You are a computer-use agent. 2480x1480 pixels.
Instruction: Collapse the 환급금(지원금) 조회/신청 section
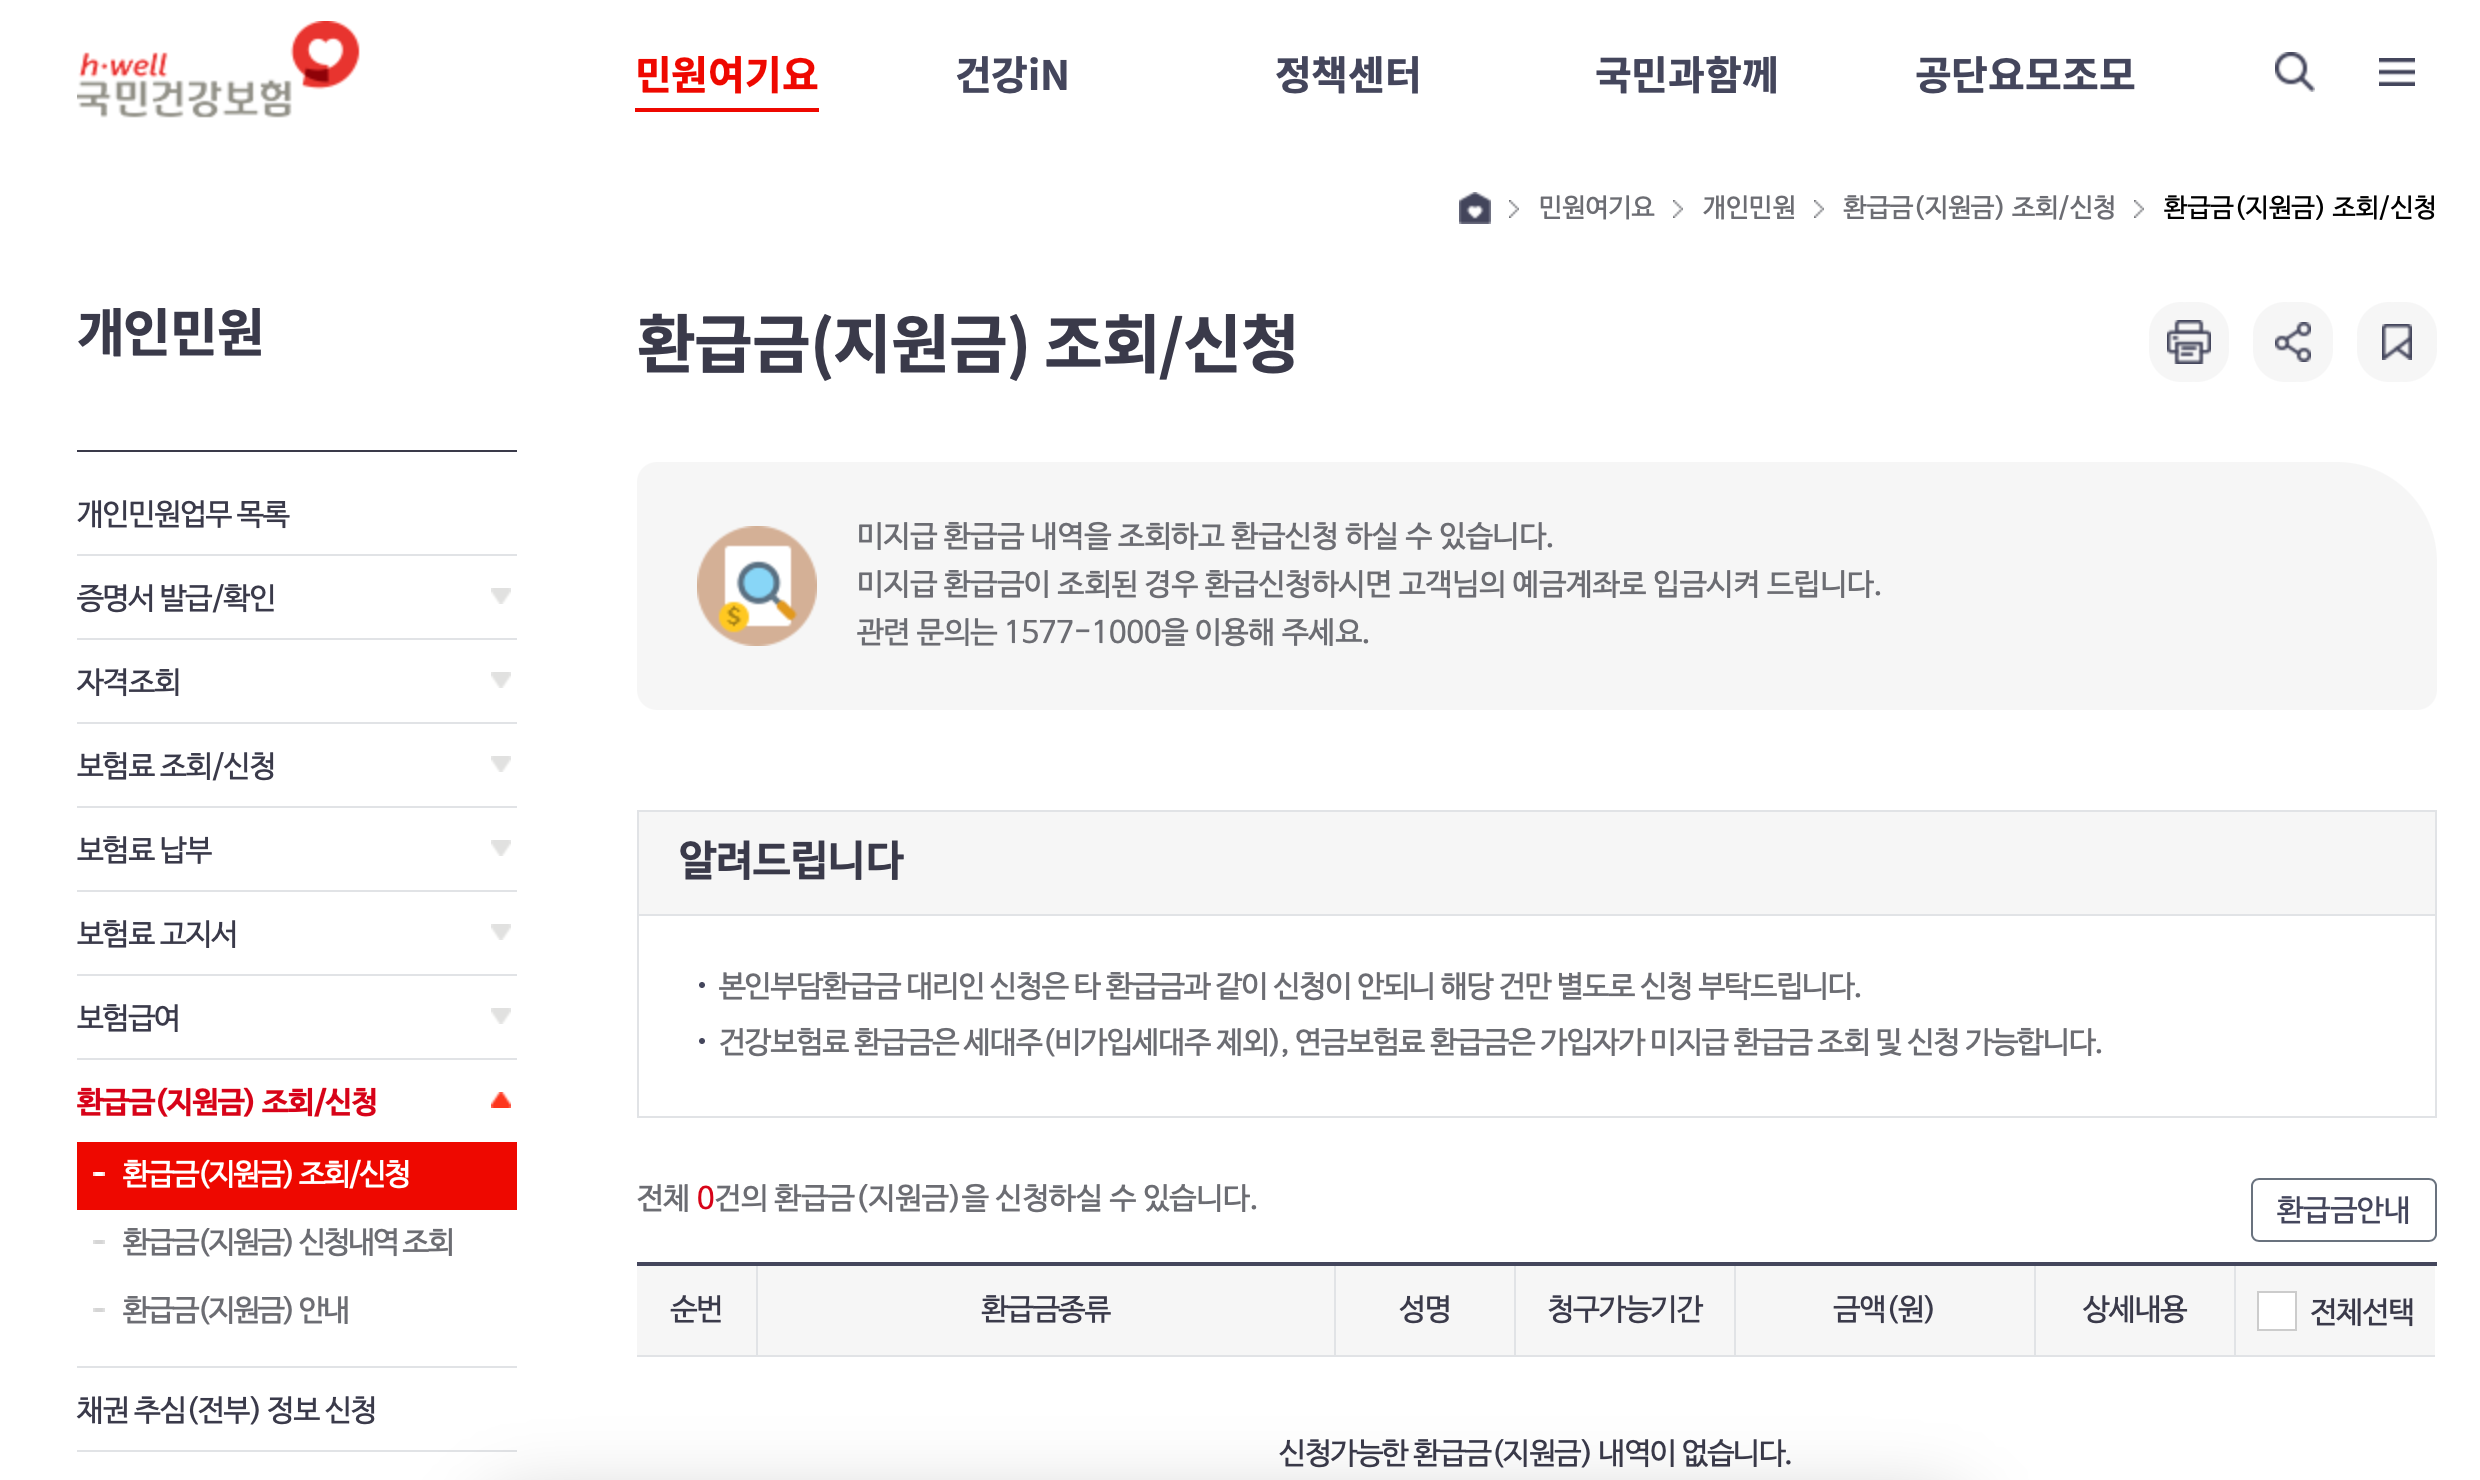coord(296,1101)
